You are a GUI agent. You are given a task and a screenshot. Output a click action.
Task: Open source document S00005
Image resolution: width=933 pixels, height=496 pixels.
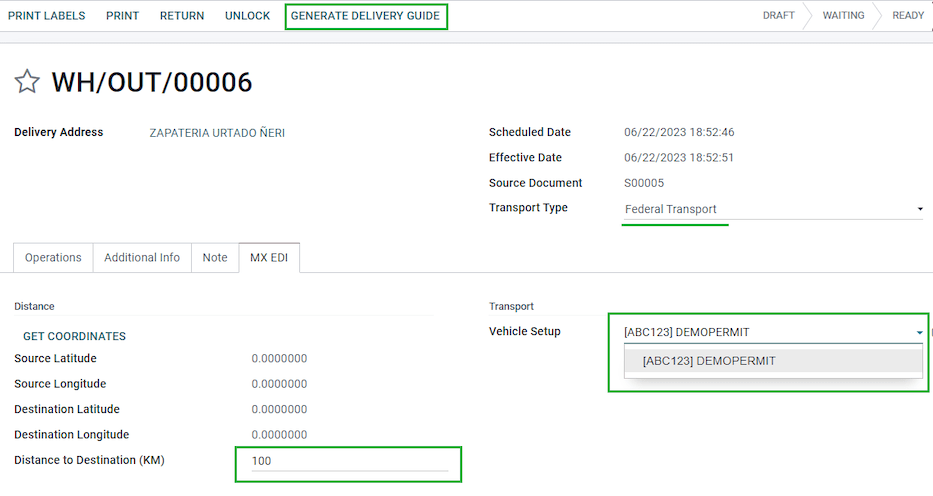pyautogui.click(x=643, y=183)
